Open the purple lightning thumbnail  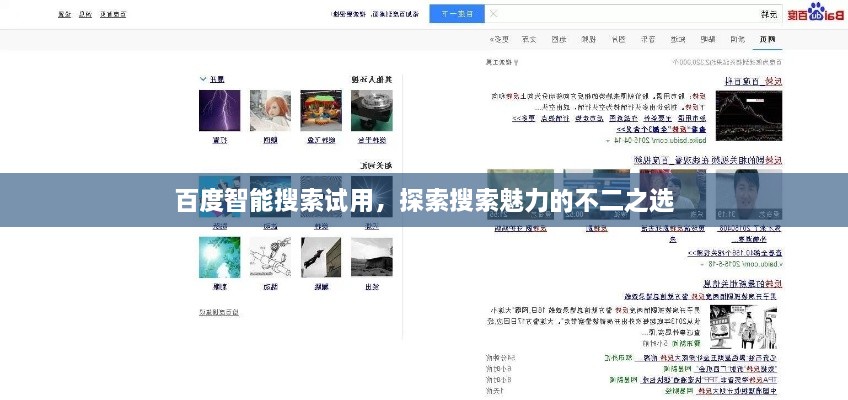[x=220, y=110]
